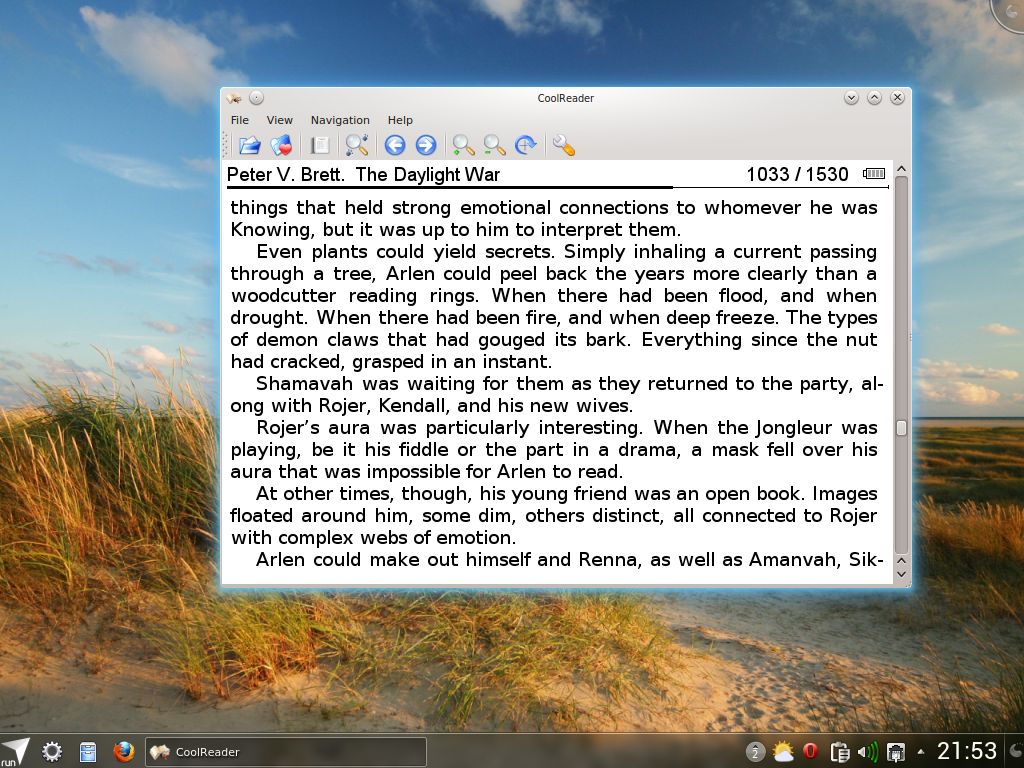The image size is (1024, 768).
Task: Click the word 'Amanvah,' in the last line
Action: click(x=794, y=560)
